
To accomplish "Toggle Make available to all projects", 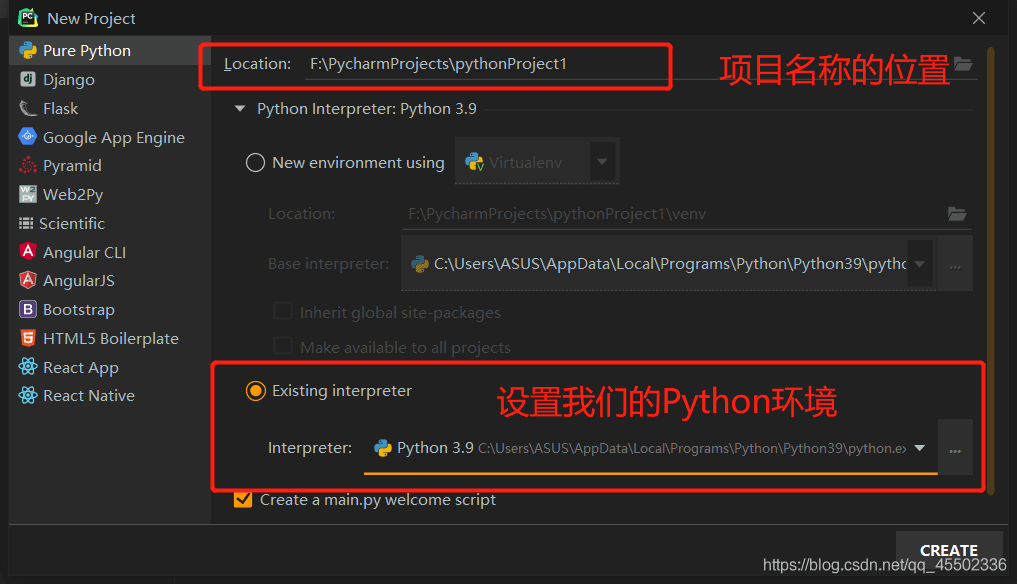I will [283, 347].
